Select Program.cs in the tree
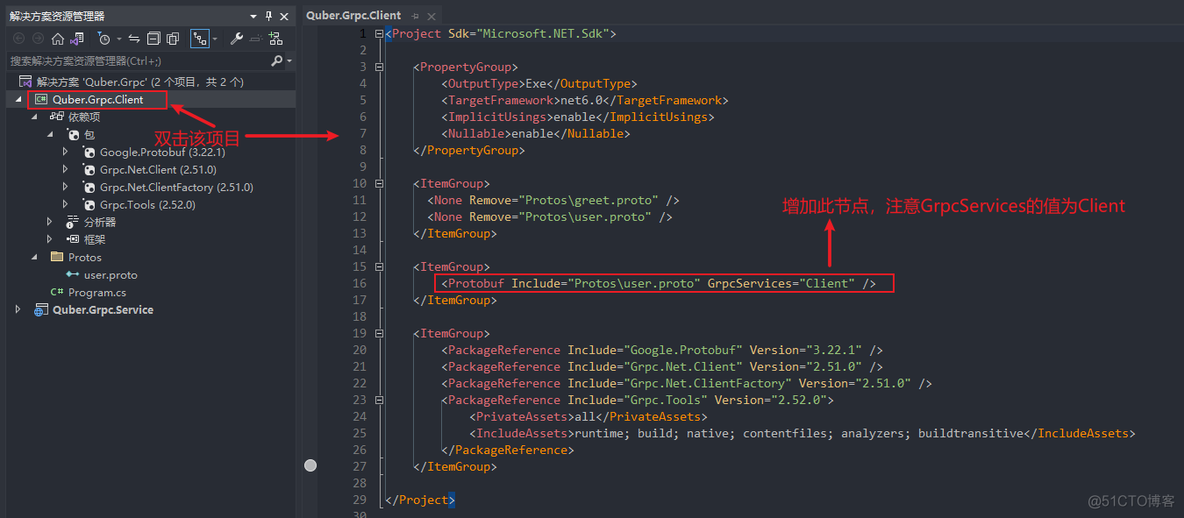The width and height of the screenshot is (1184, 518). [97, 292]
